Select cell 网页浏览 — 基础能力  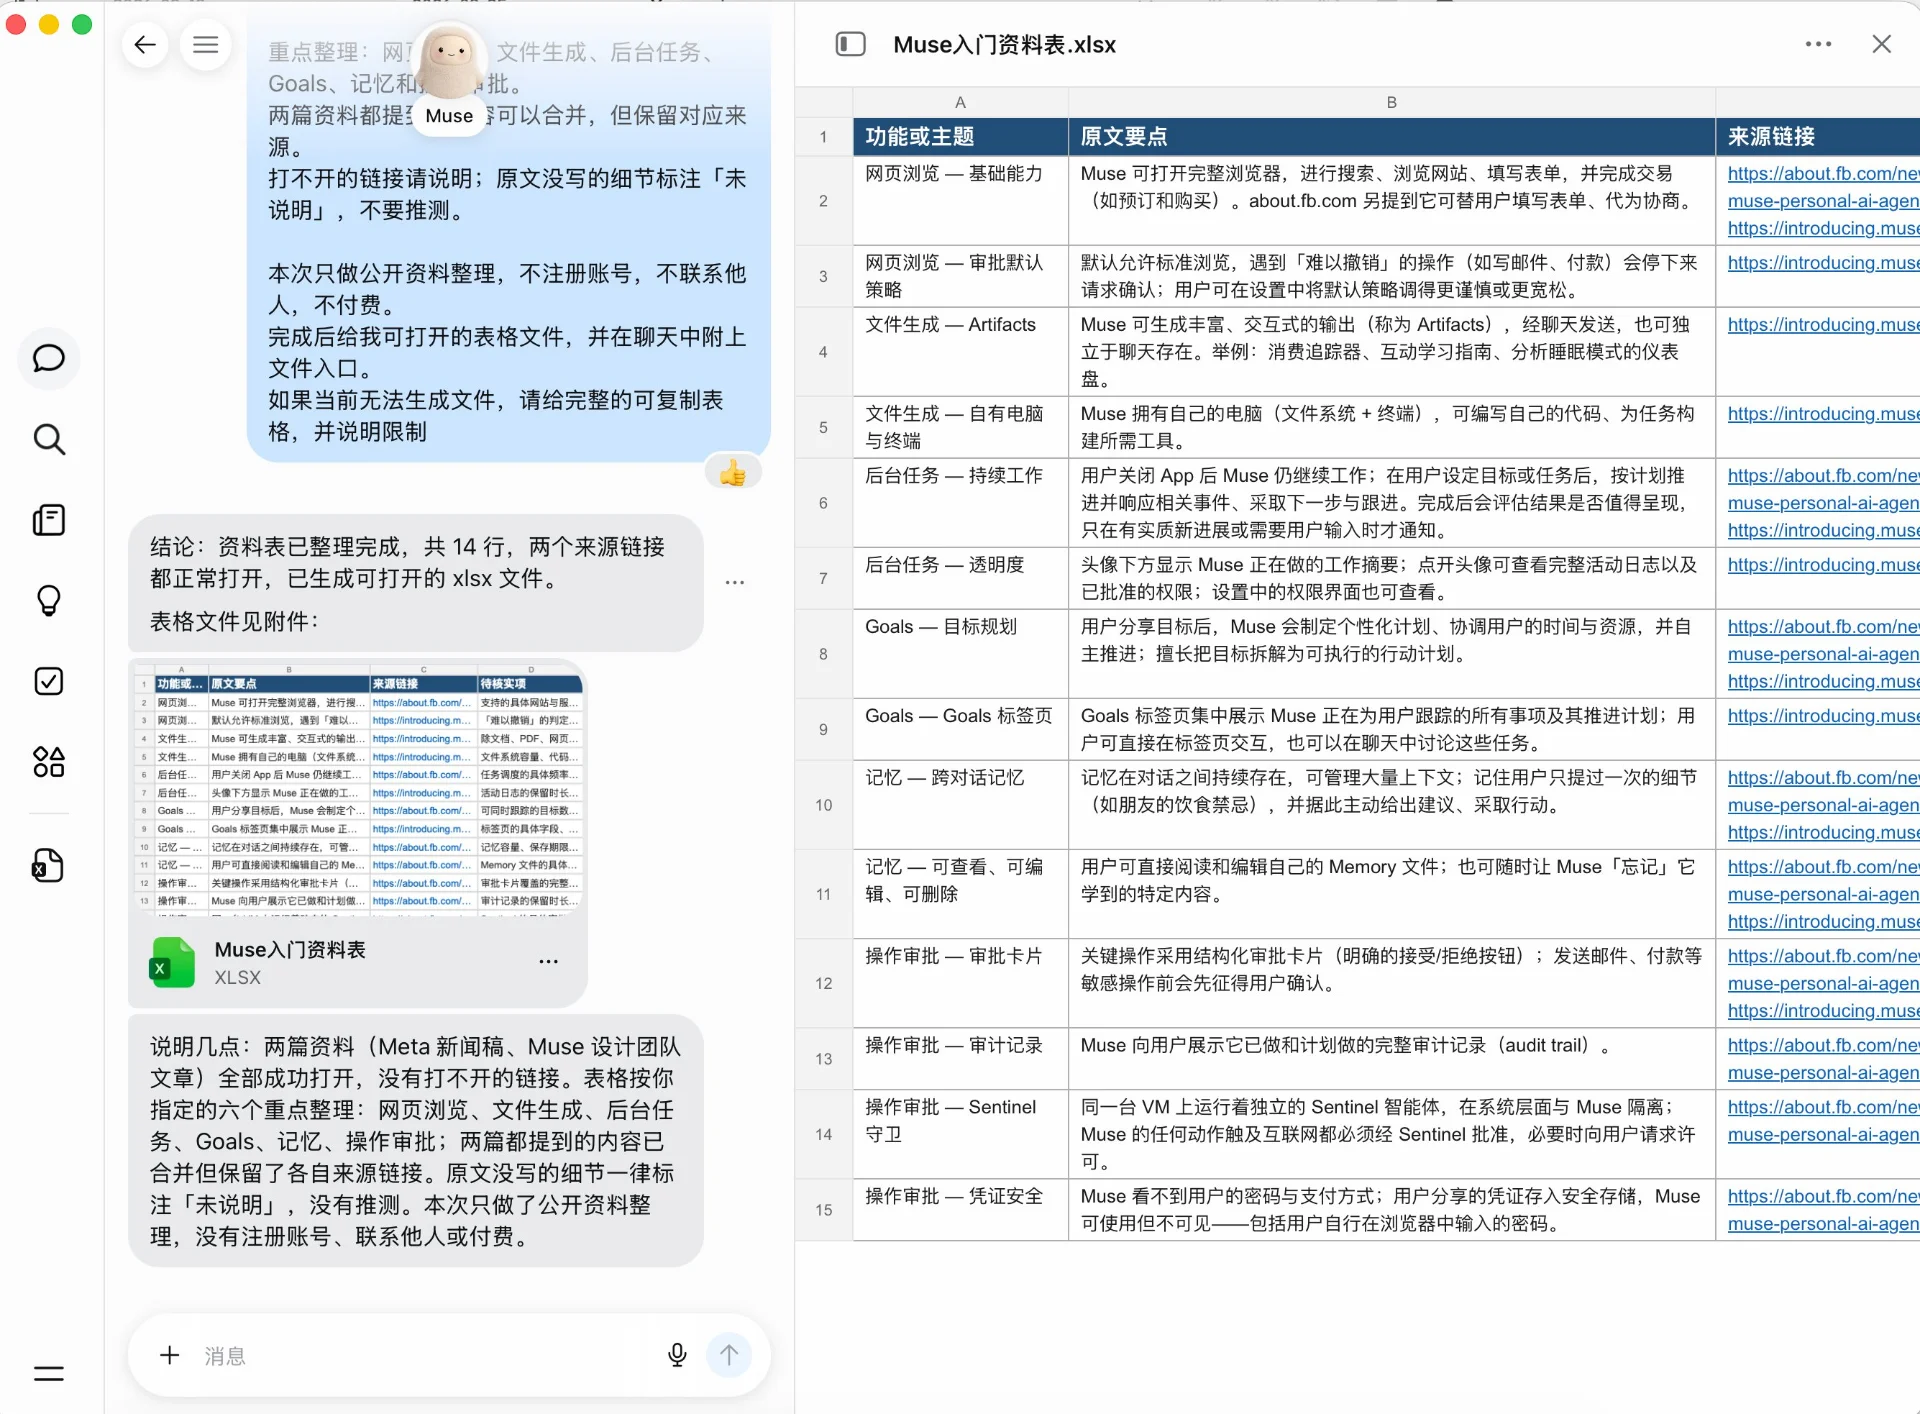[x=960, y=201]
